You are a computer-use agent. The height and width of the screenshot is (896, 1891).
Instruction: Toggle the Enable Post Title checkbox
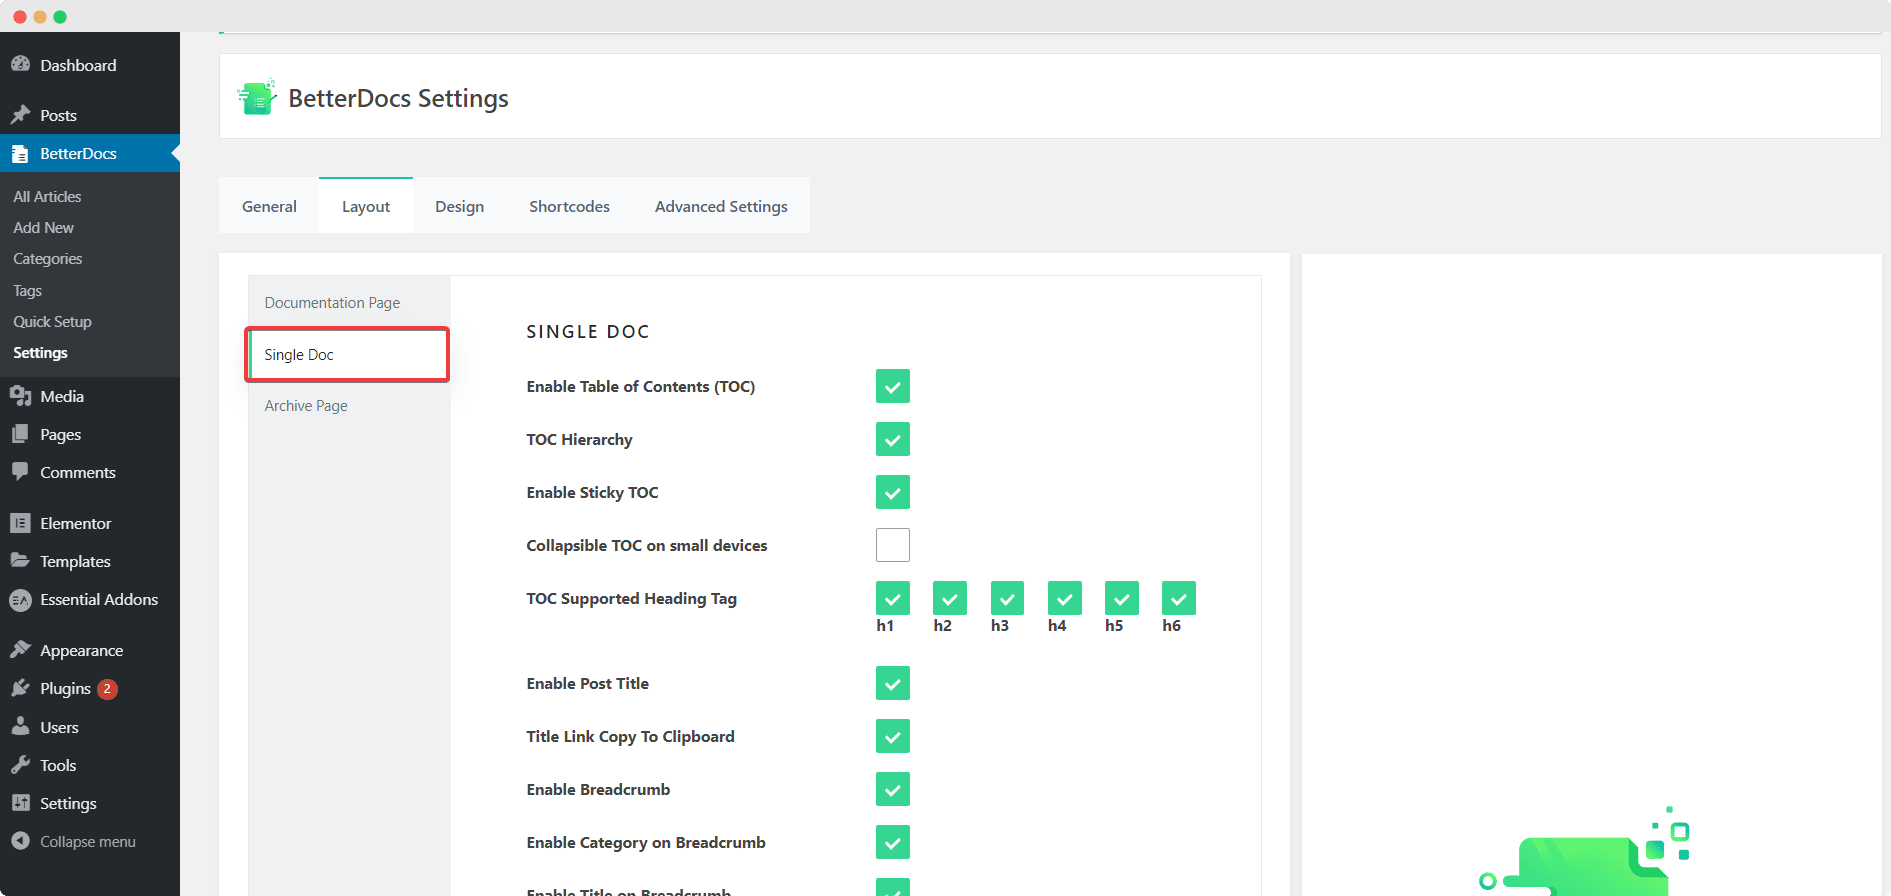(893, 683)
